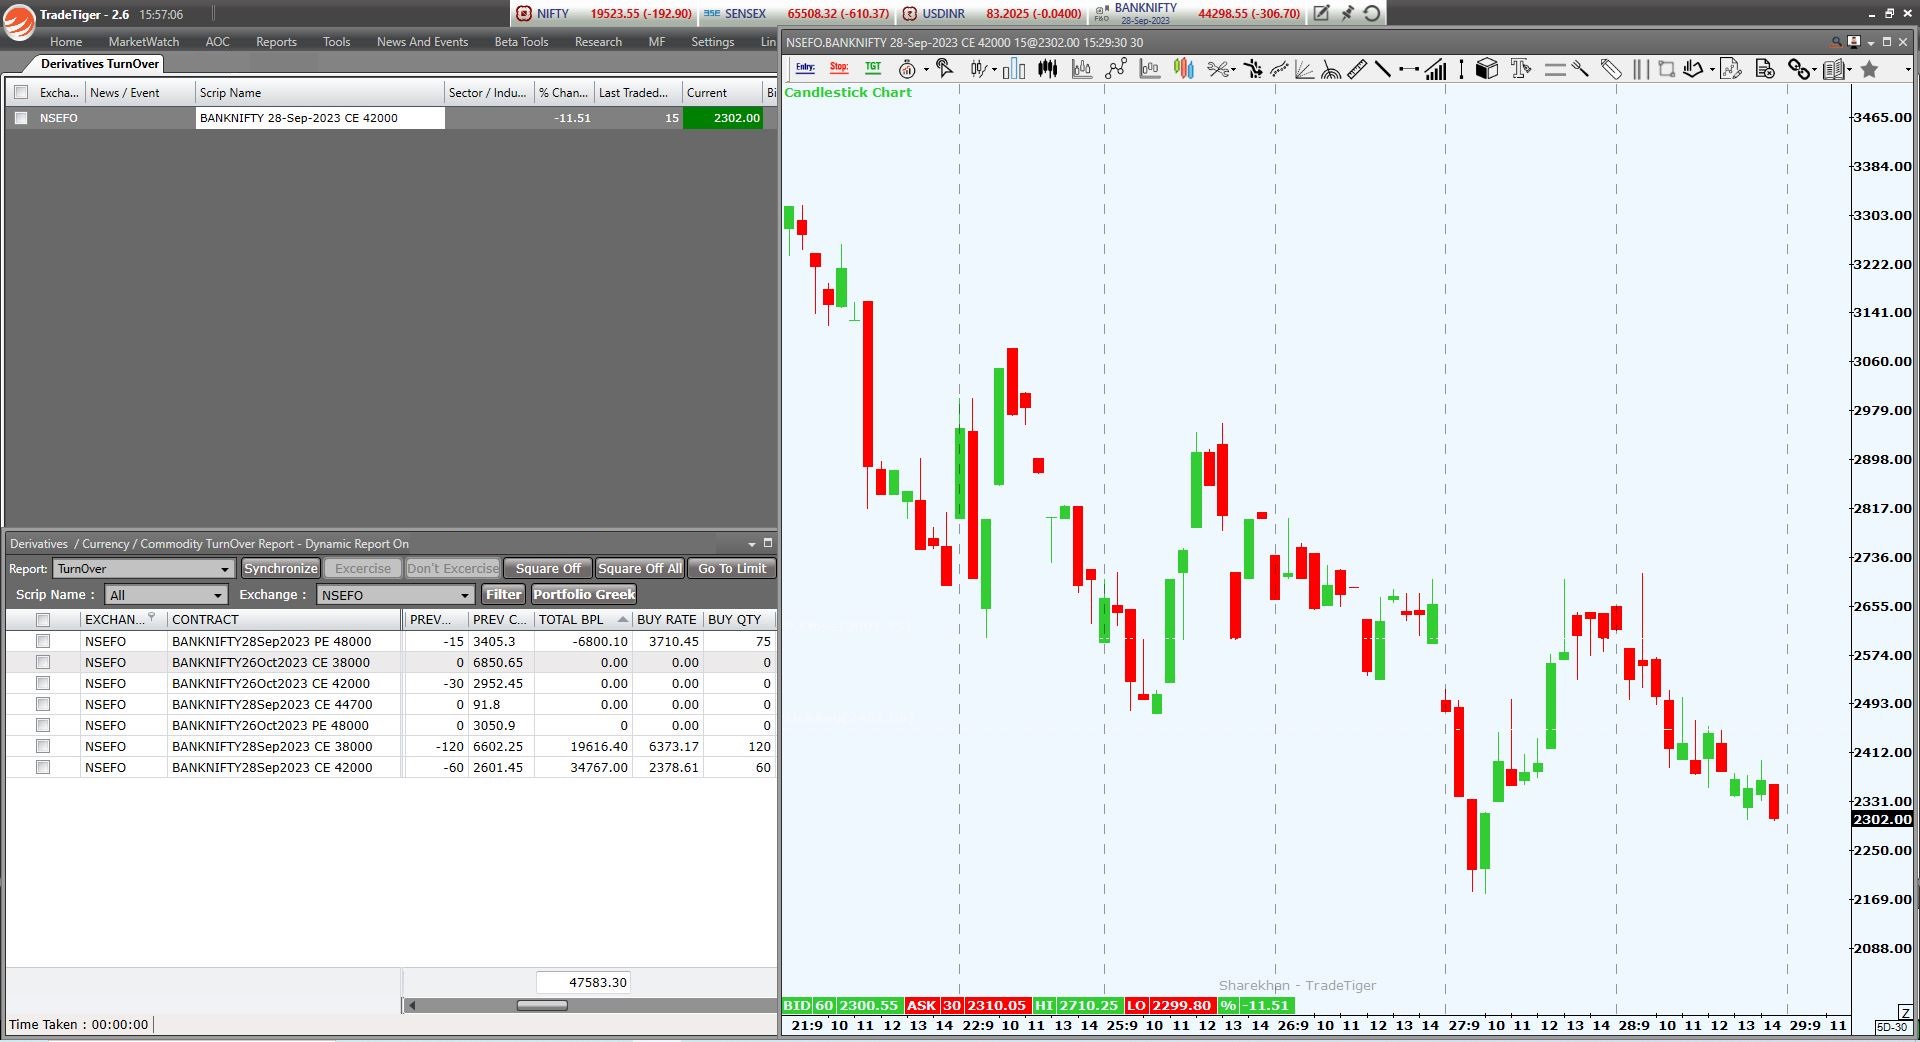Click the refresh icon in the top ticker bar
Image resolution: width=1920 pixels, height=1042 pixels.
click(1372, 13)
